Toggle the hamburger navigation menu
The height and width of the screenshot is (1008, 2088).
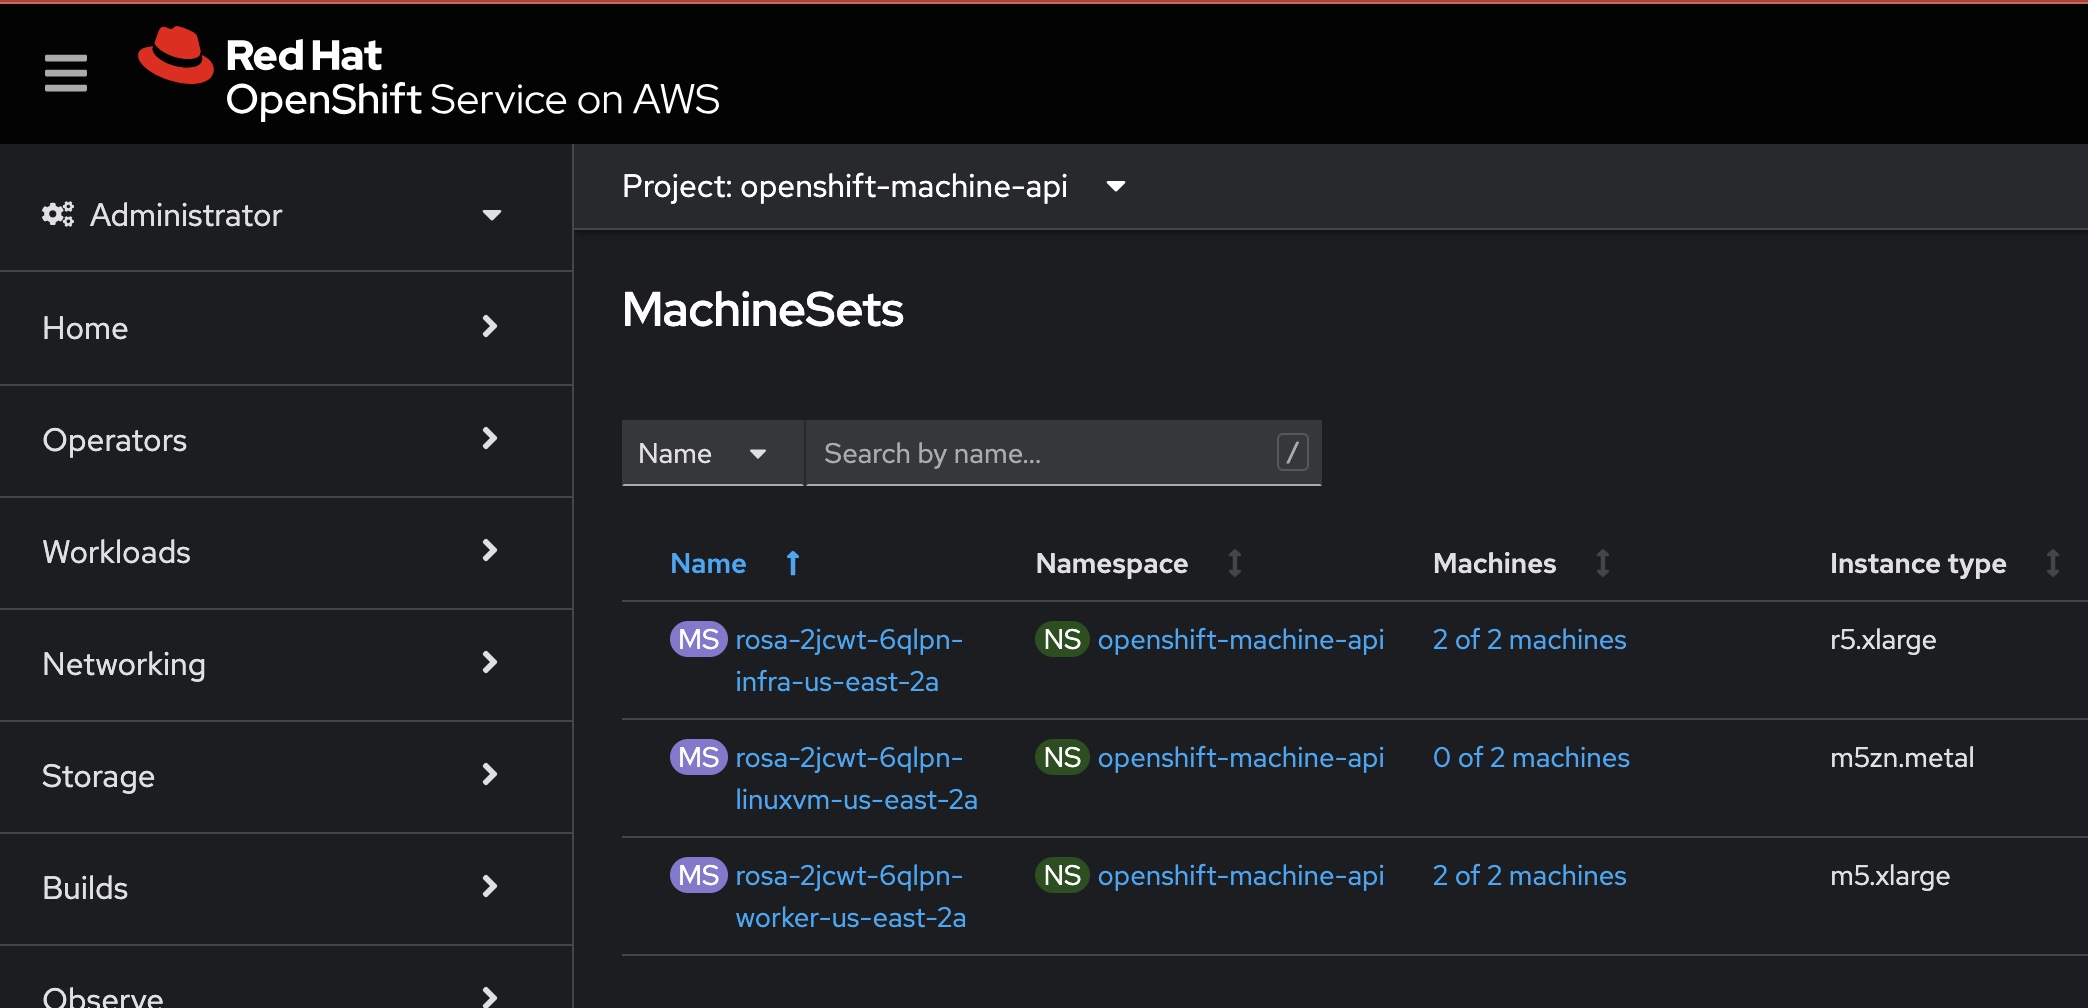(x=66, y=73)
